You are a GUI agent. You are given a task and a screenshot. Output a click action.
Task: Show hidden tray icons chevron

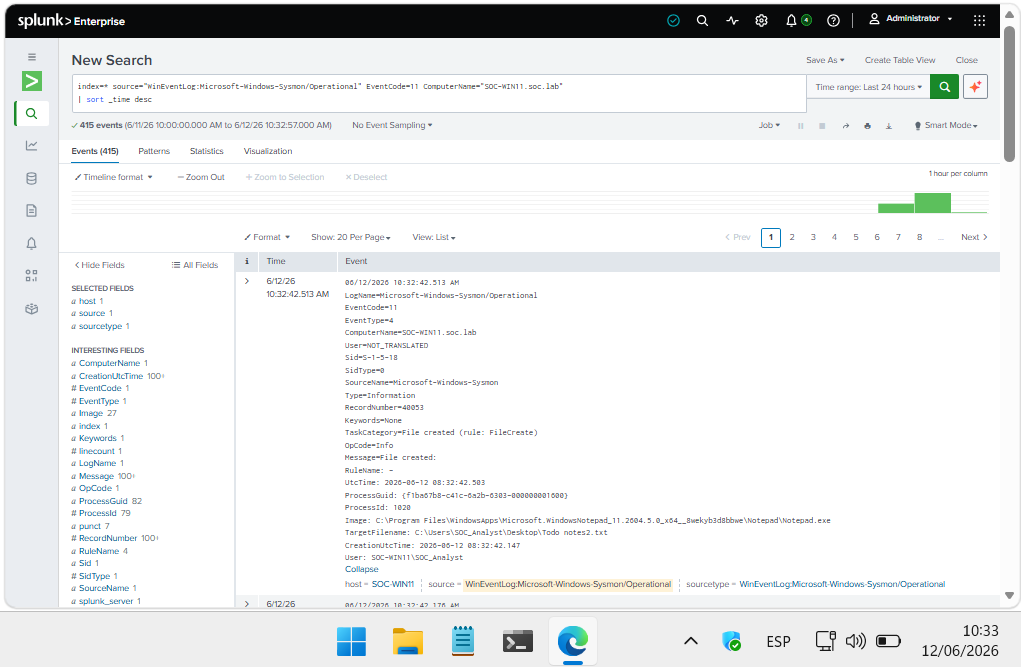tap(691, 642)
